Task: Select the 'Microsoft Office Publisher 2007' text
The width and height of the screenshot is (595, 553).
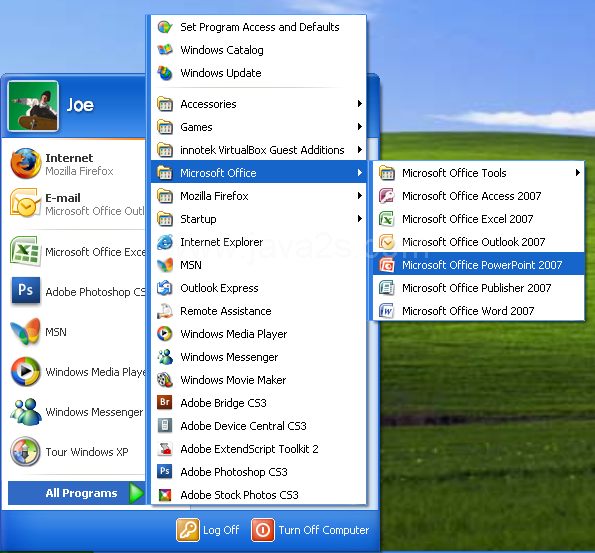Action: [477, 288]
